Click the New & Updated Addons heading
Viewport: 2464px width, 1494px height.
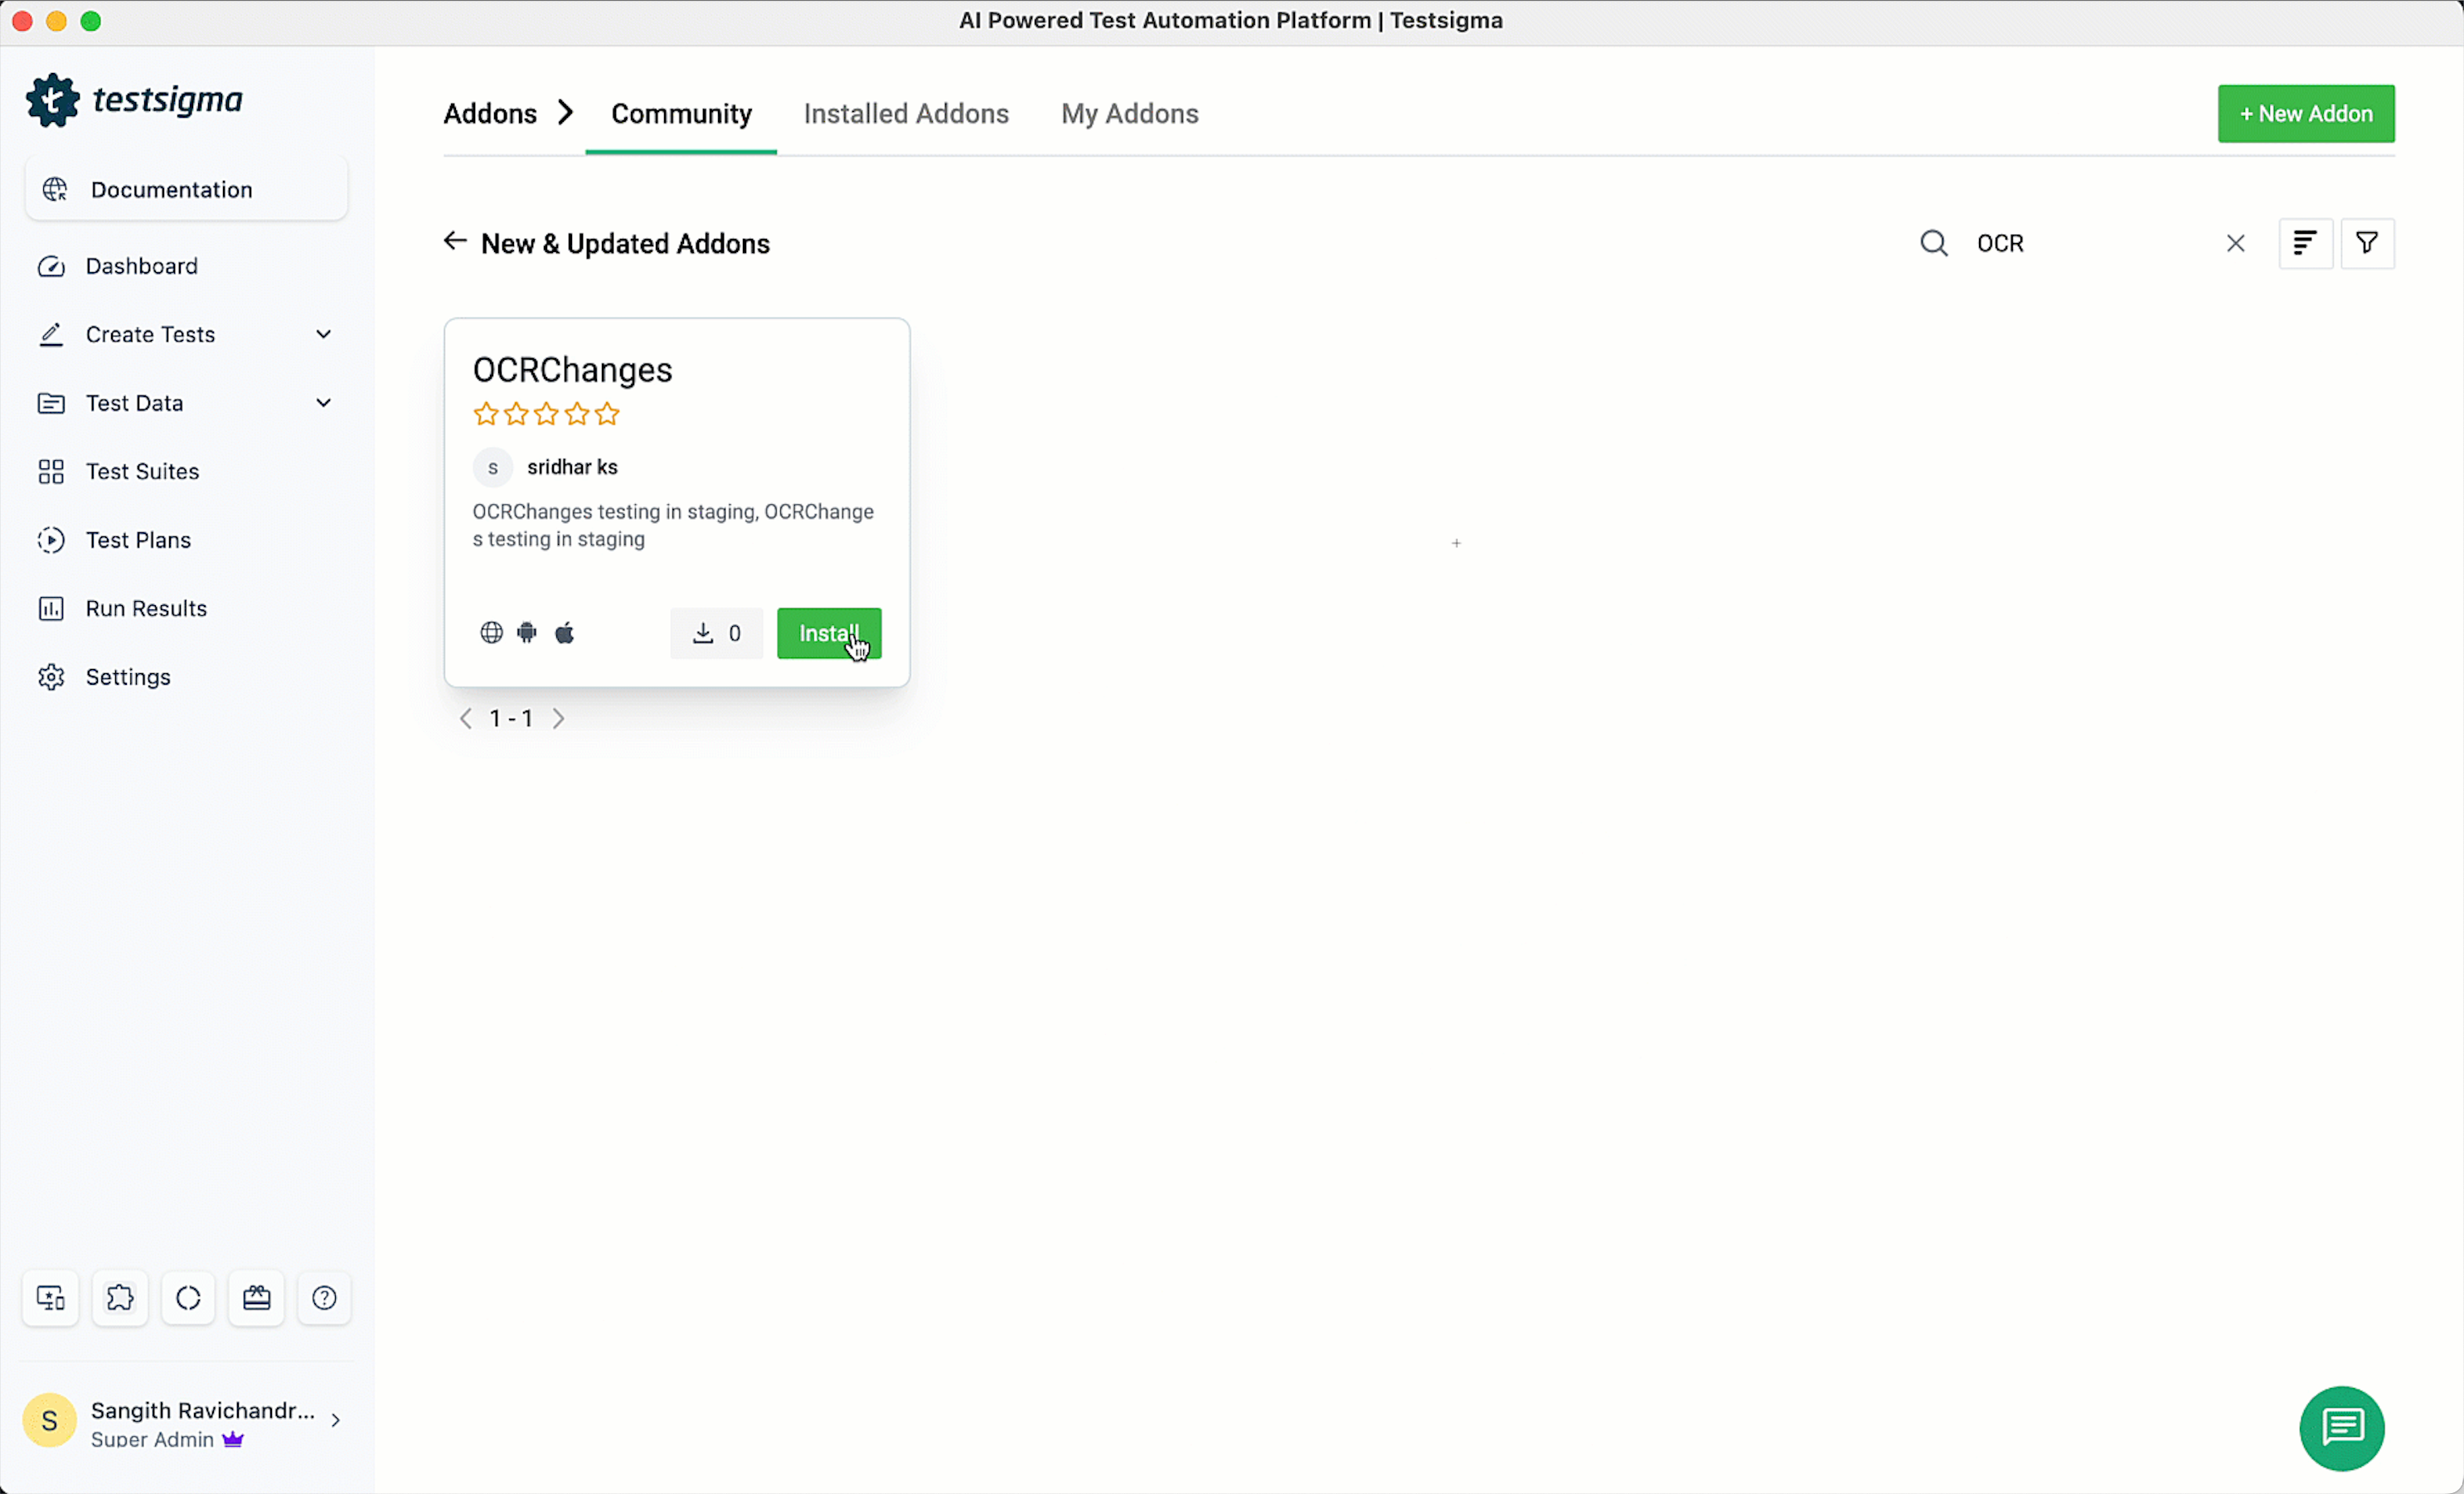625,244
